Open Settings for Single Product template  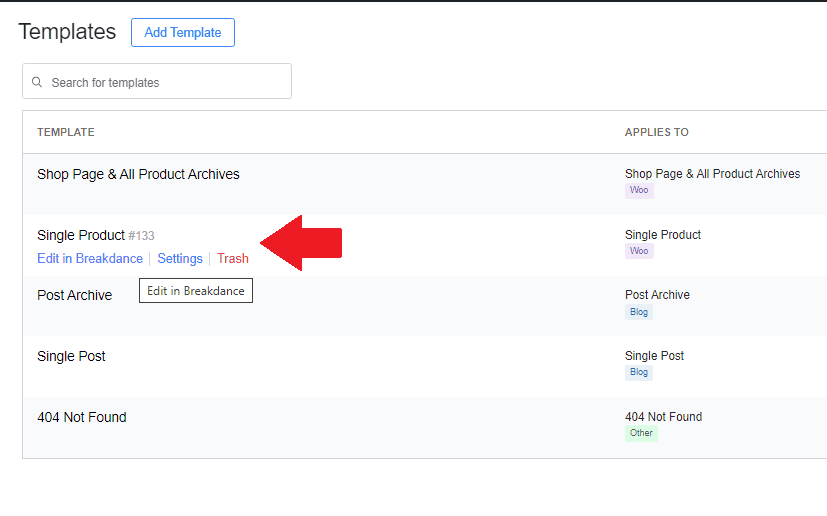pos(180,258)
